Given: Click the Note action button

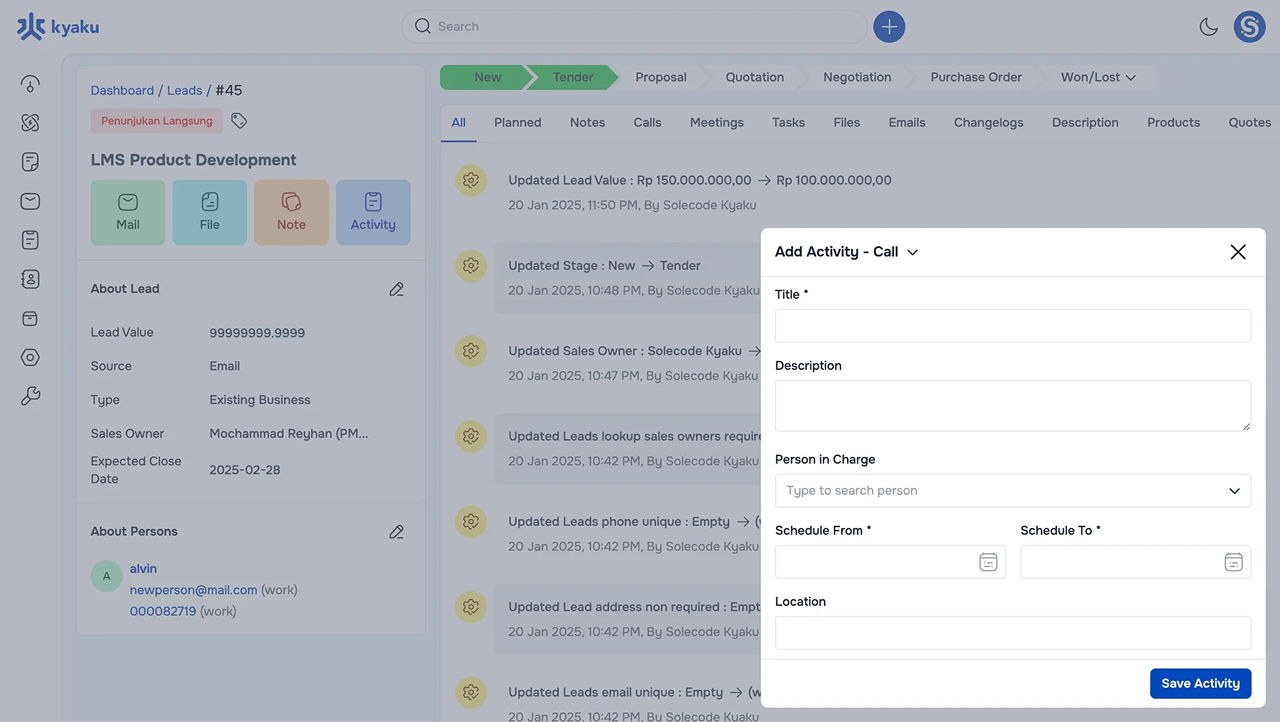Looking at the screenshot, I should click(291, 212).
